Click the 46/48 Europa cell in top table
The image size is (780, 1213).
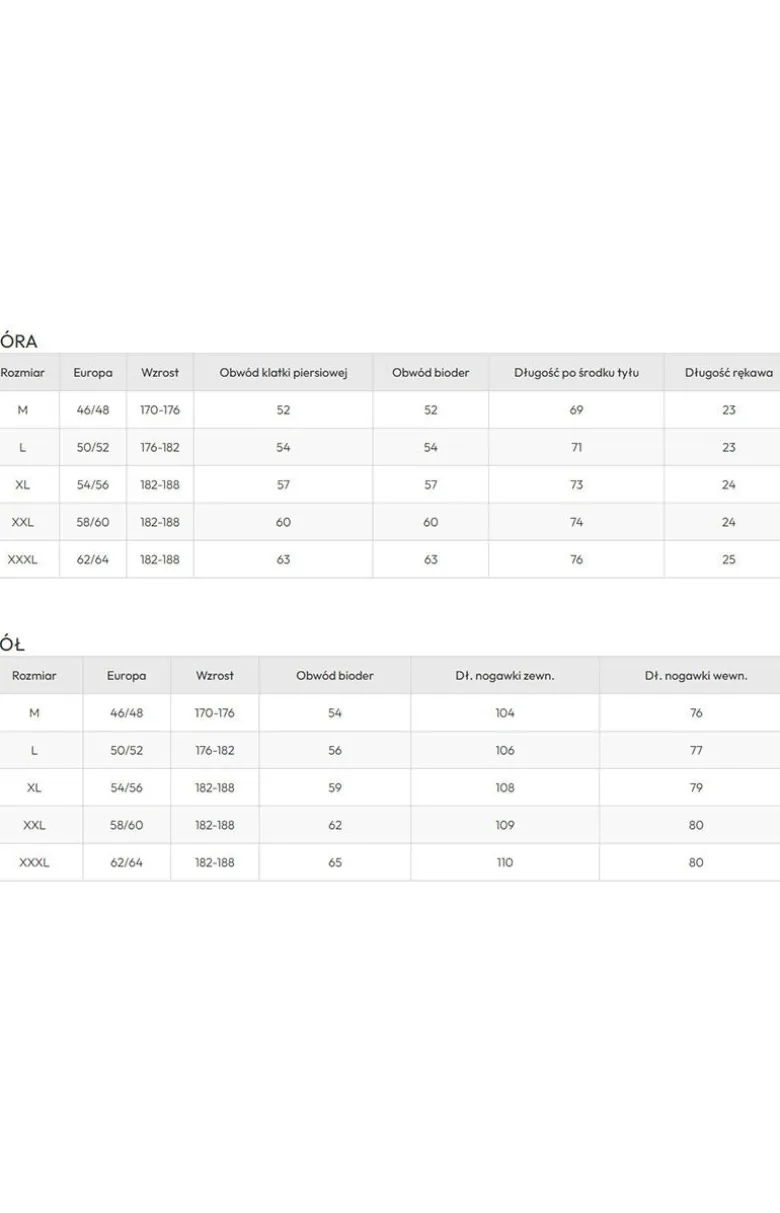93,410
